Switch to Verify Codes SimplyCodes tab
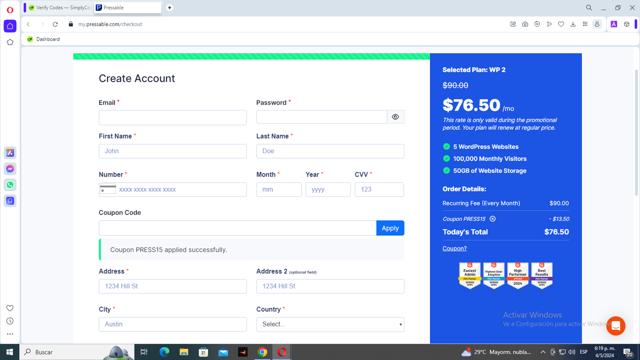The width and height of the screenshot is (640, 360). 58,8
